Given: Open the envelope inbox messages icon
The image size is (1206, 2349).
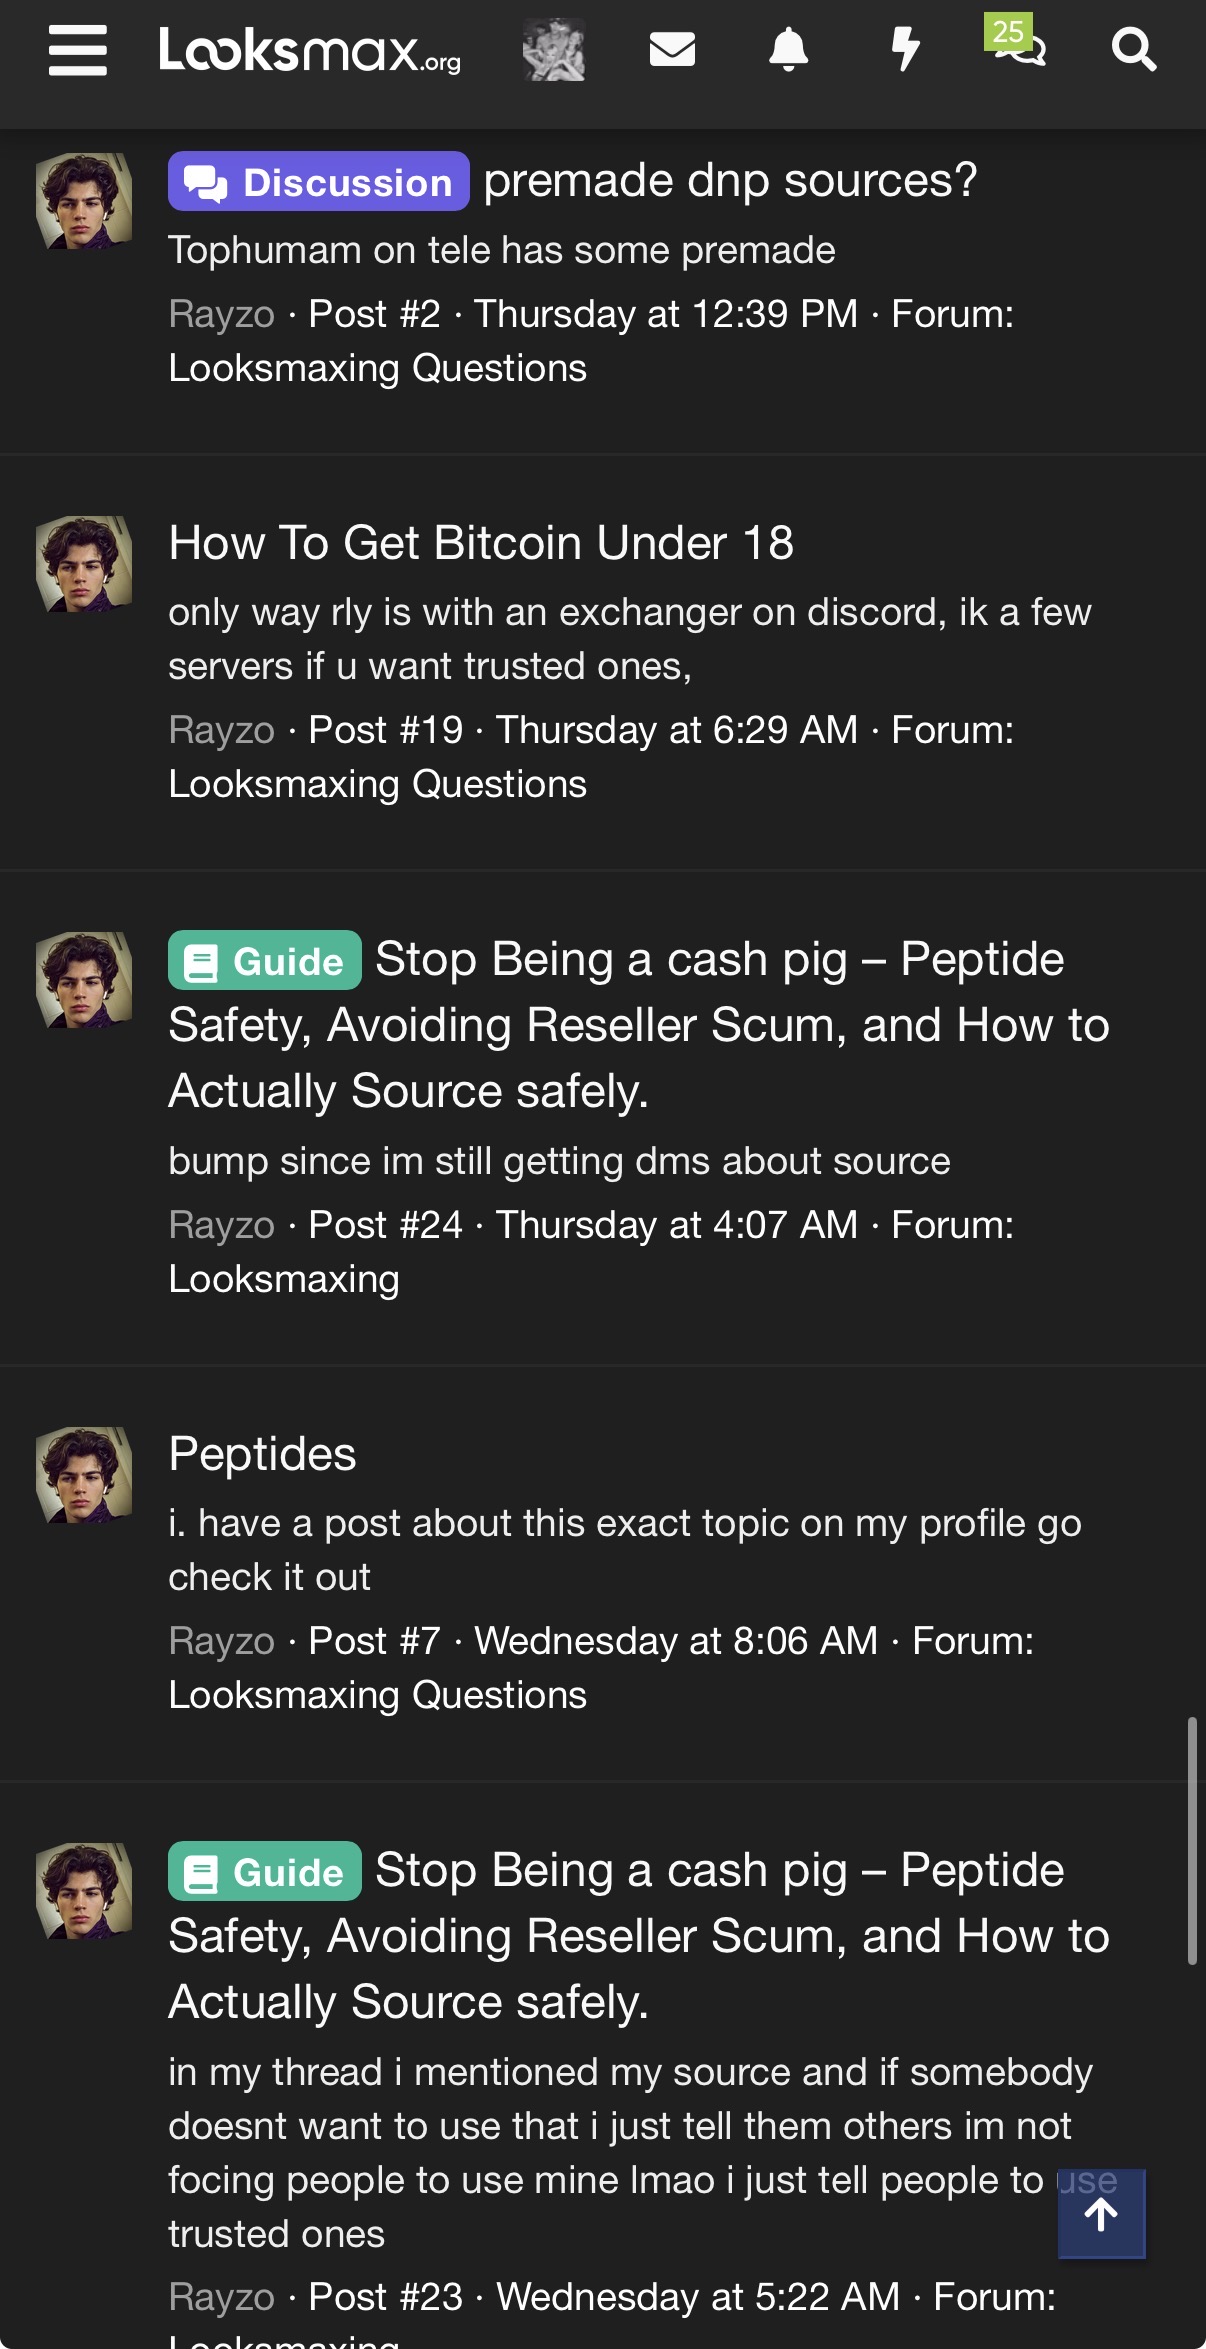Looking at the screenshot, I should point(672,49).
